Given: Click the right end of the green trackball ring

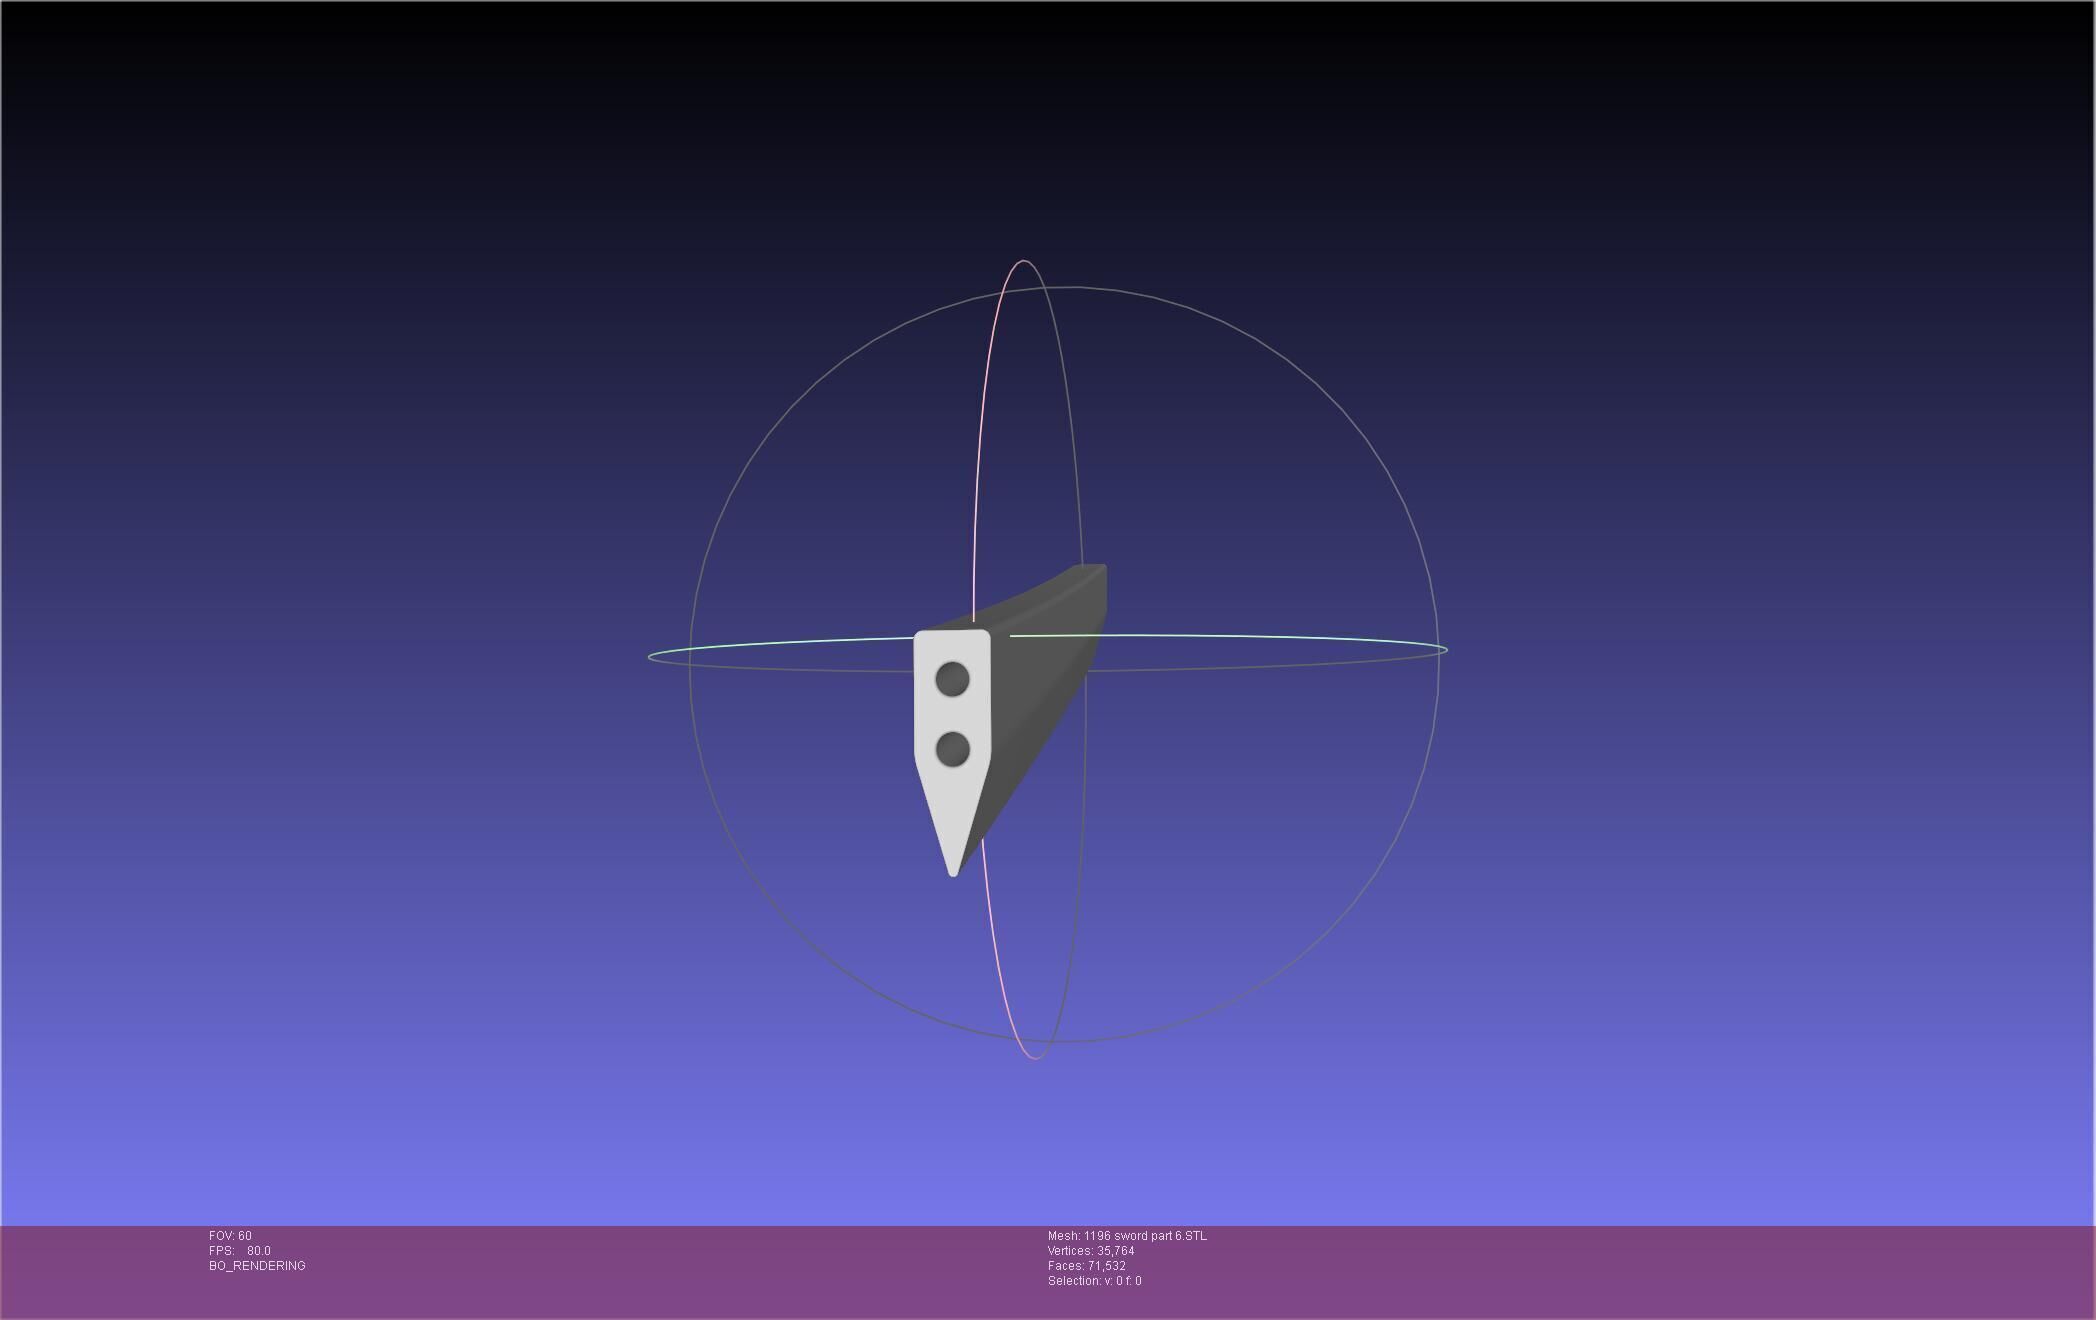Looking at the screenshot, I should [x=1446, y=650].
